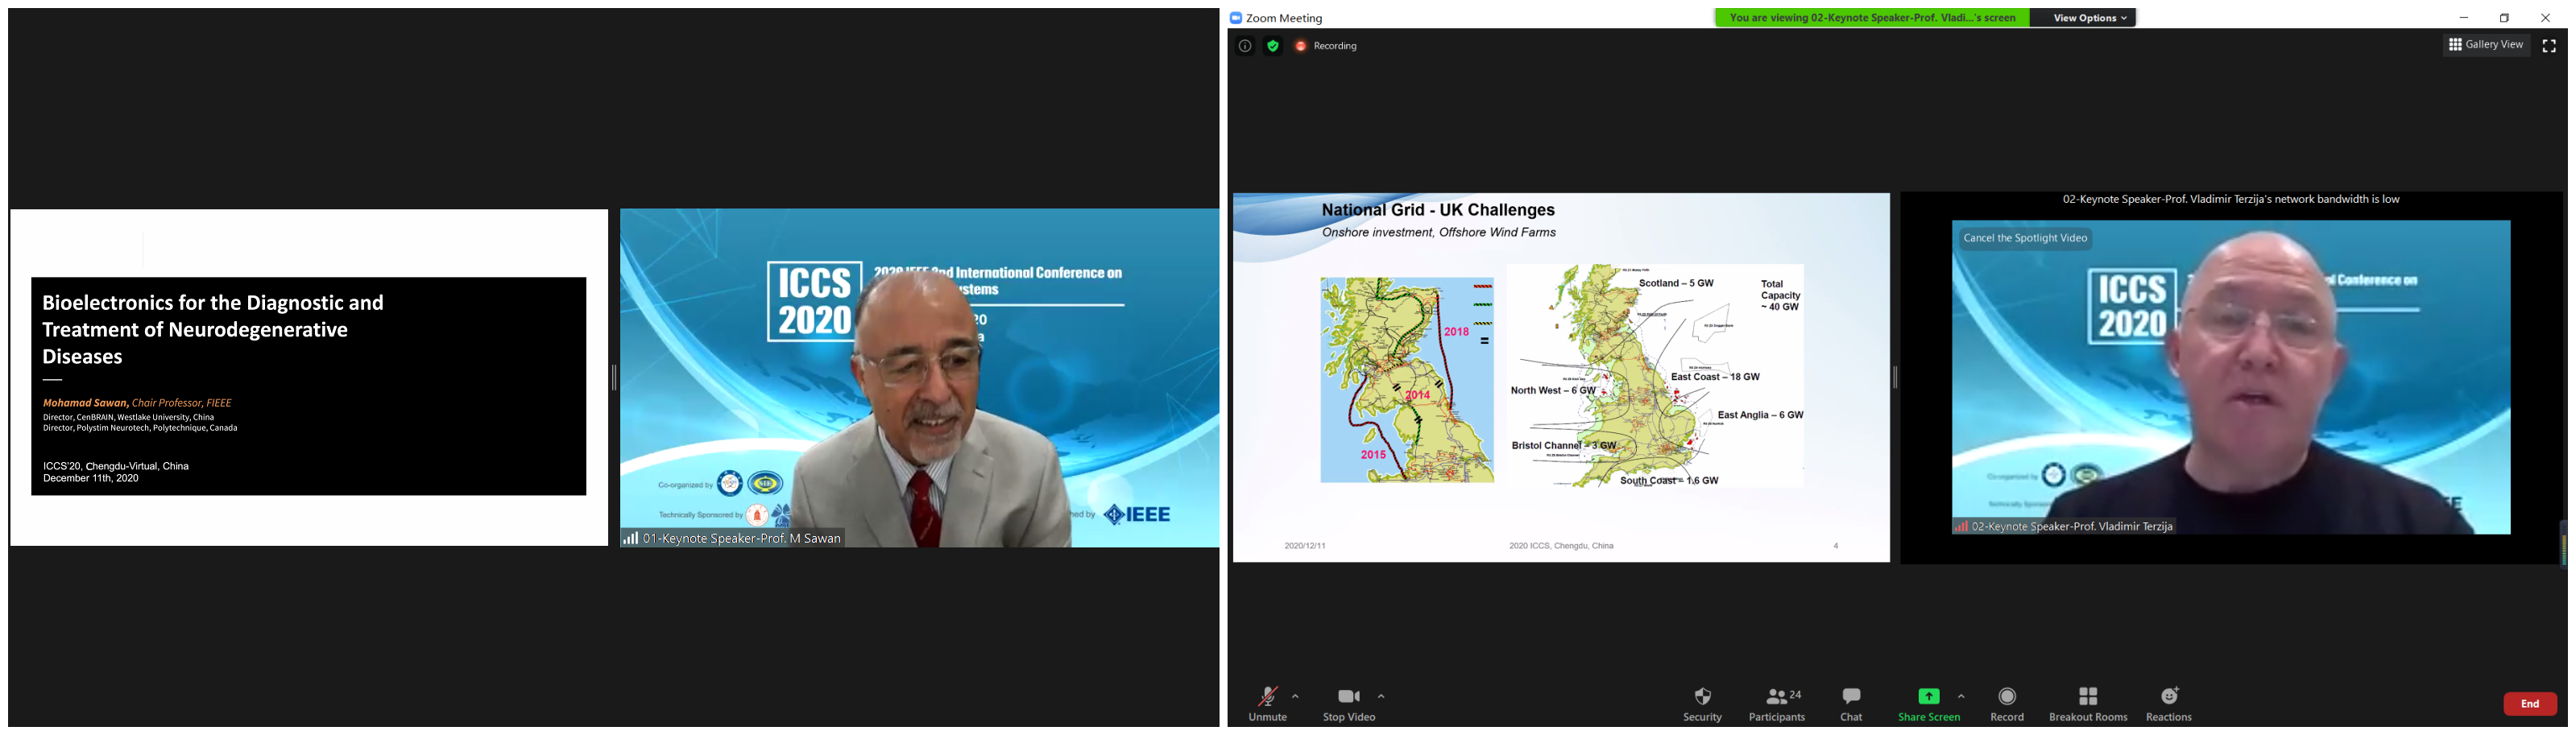Expand share options arrow beside Share Screen
Viewport: 2576px width, 735px height.
point(1961,696)
